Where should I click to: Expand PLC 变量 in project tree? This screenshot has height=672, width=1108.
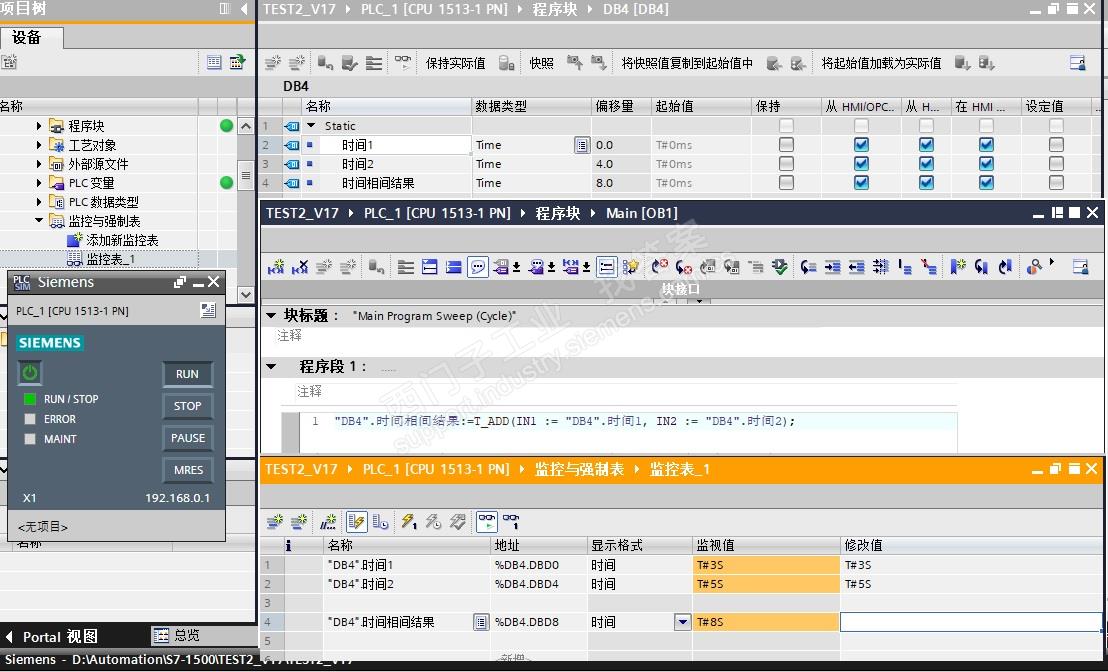click(39, 183)
